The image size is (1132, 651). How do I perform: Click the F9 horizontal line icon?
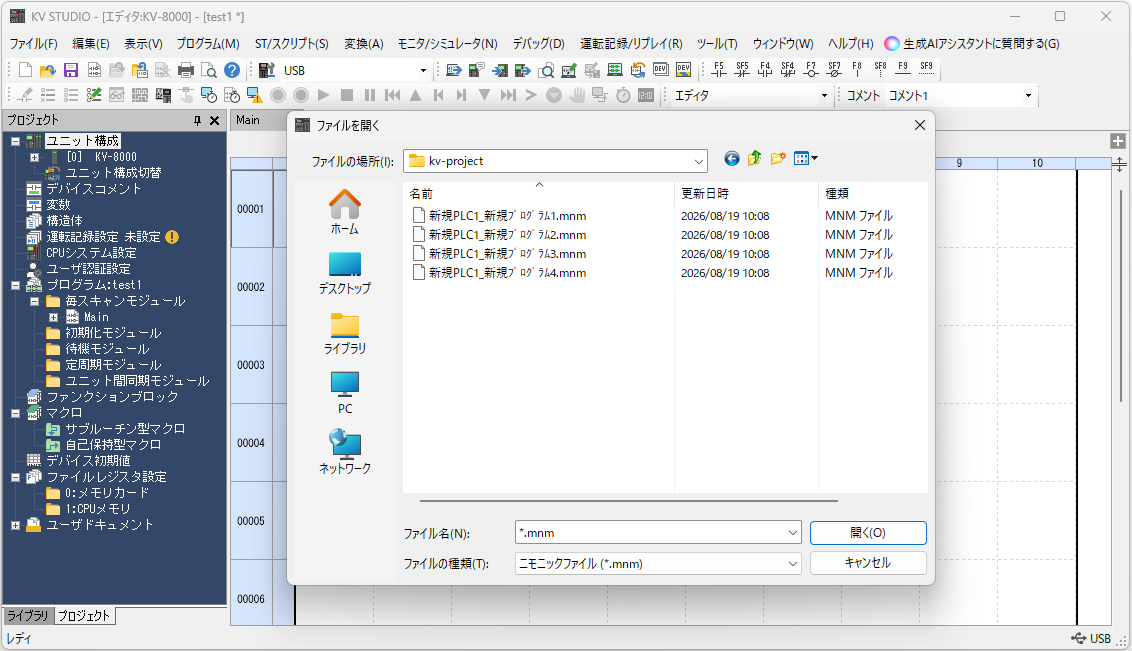coord(903,69)
